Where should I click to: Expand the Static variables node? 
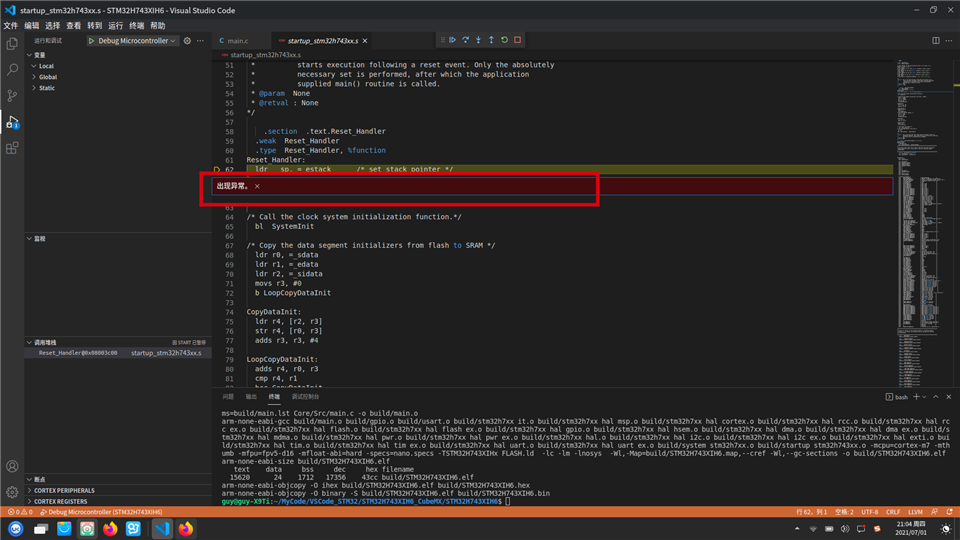click(x=47, y=88)
